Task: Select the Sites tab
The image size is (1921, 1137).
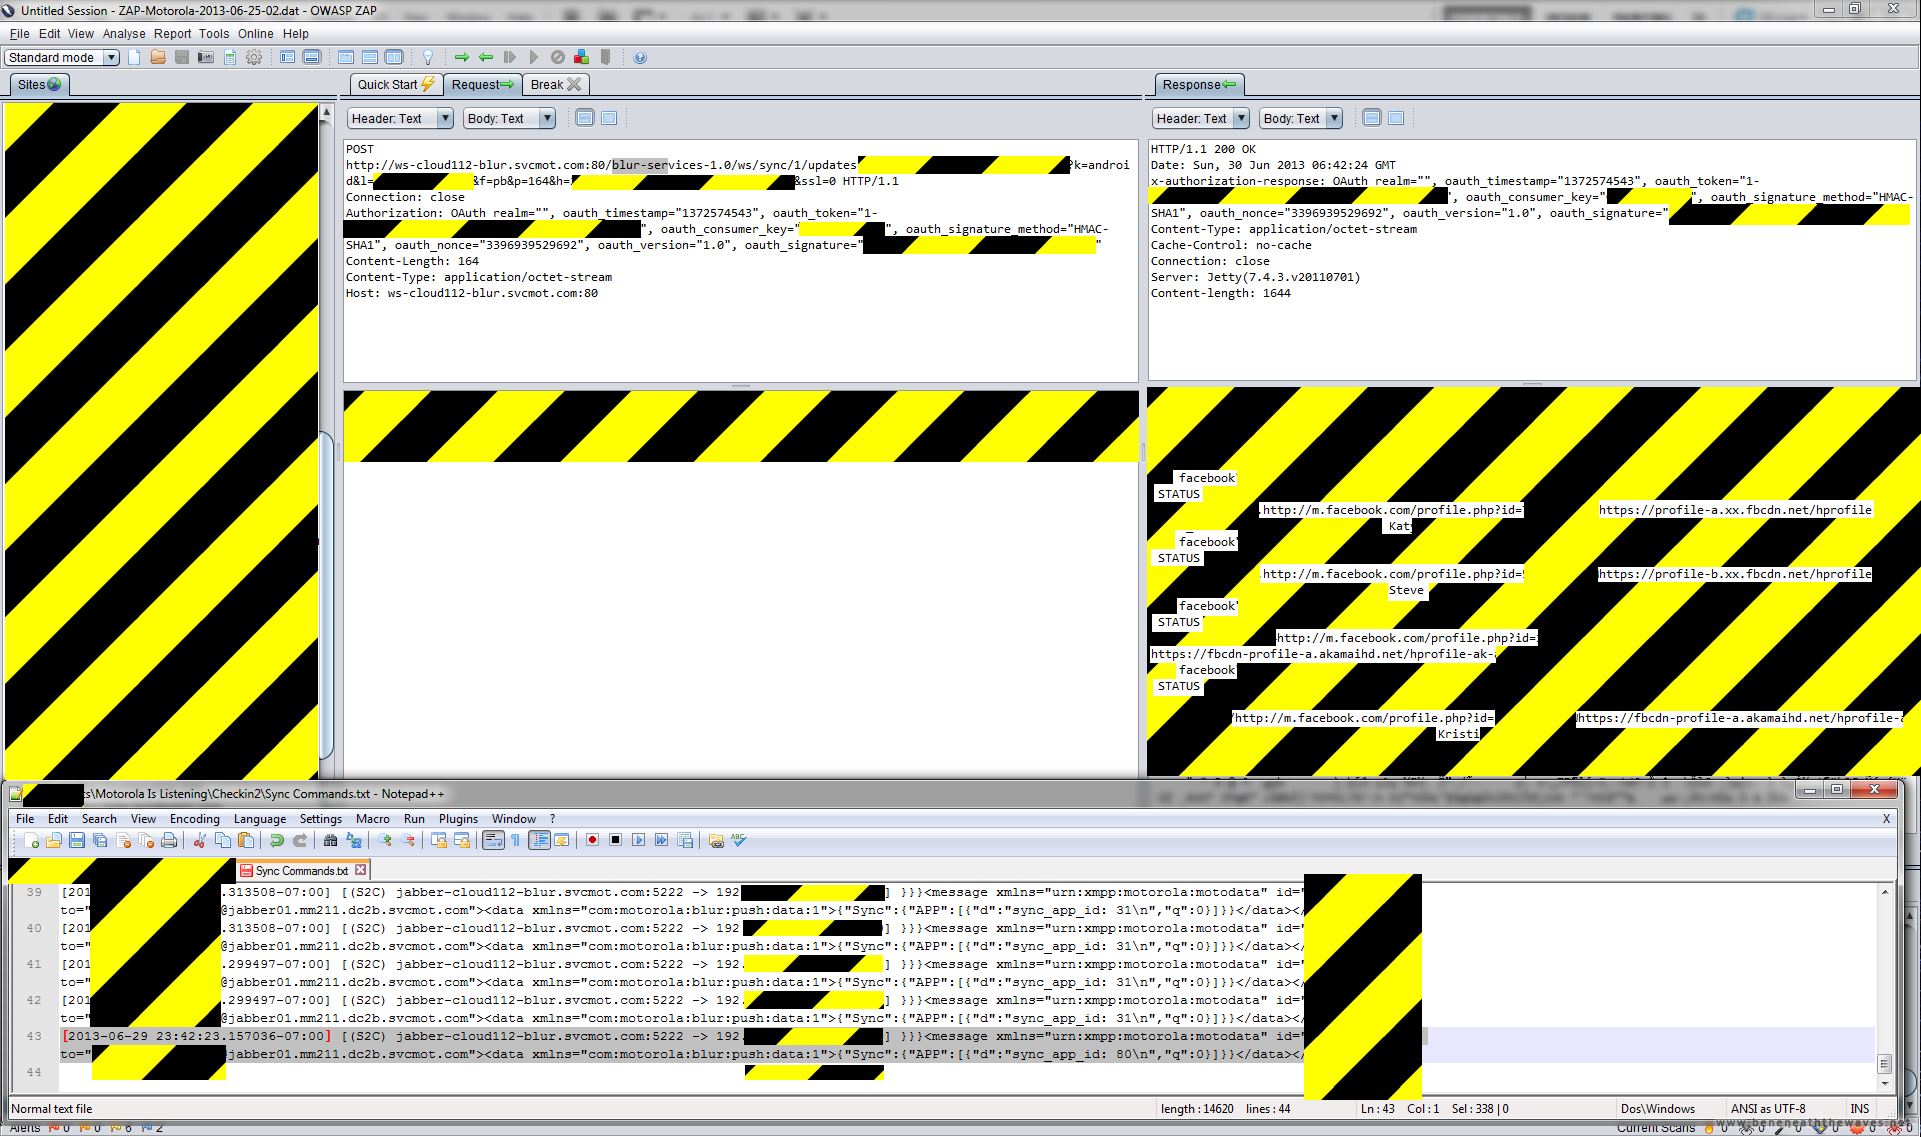Action: [x=39, y=85]
